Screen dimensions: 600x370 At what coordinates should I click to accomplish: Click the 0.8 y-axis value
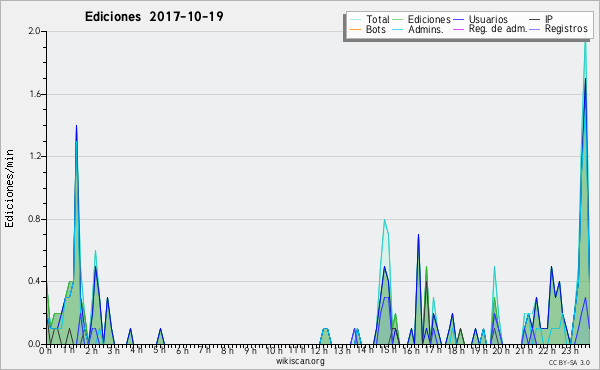[x=34, y=220]
